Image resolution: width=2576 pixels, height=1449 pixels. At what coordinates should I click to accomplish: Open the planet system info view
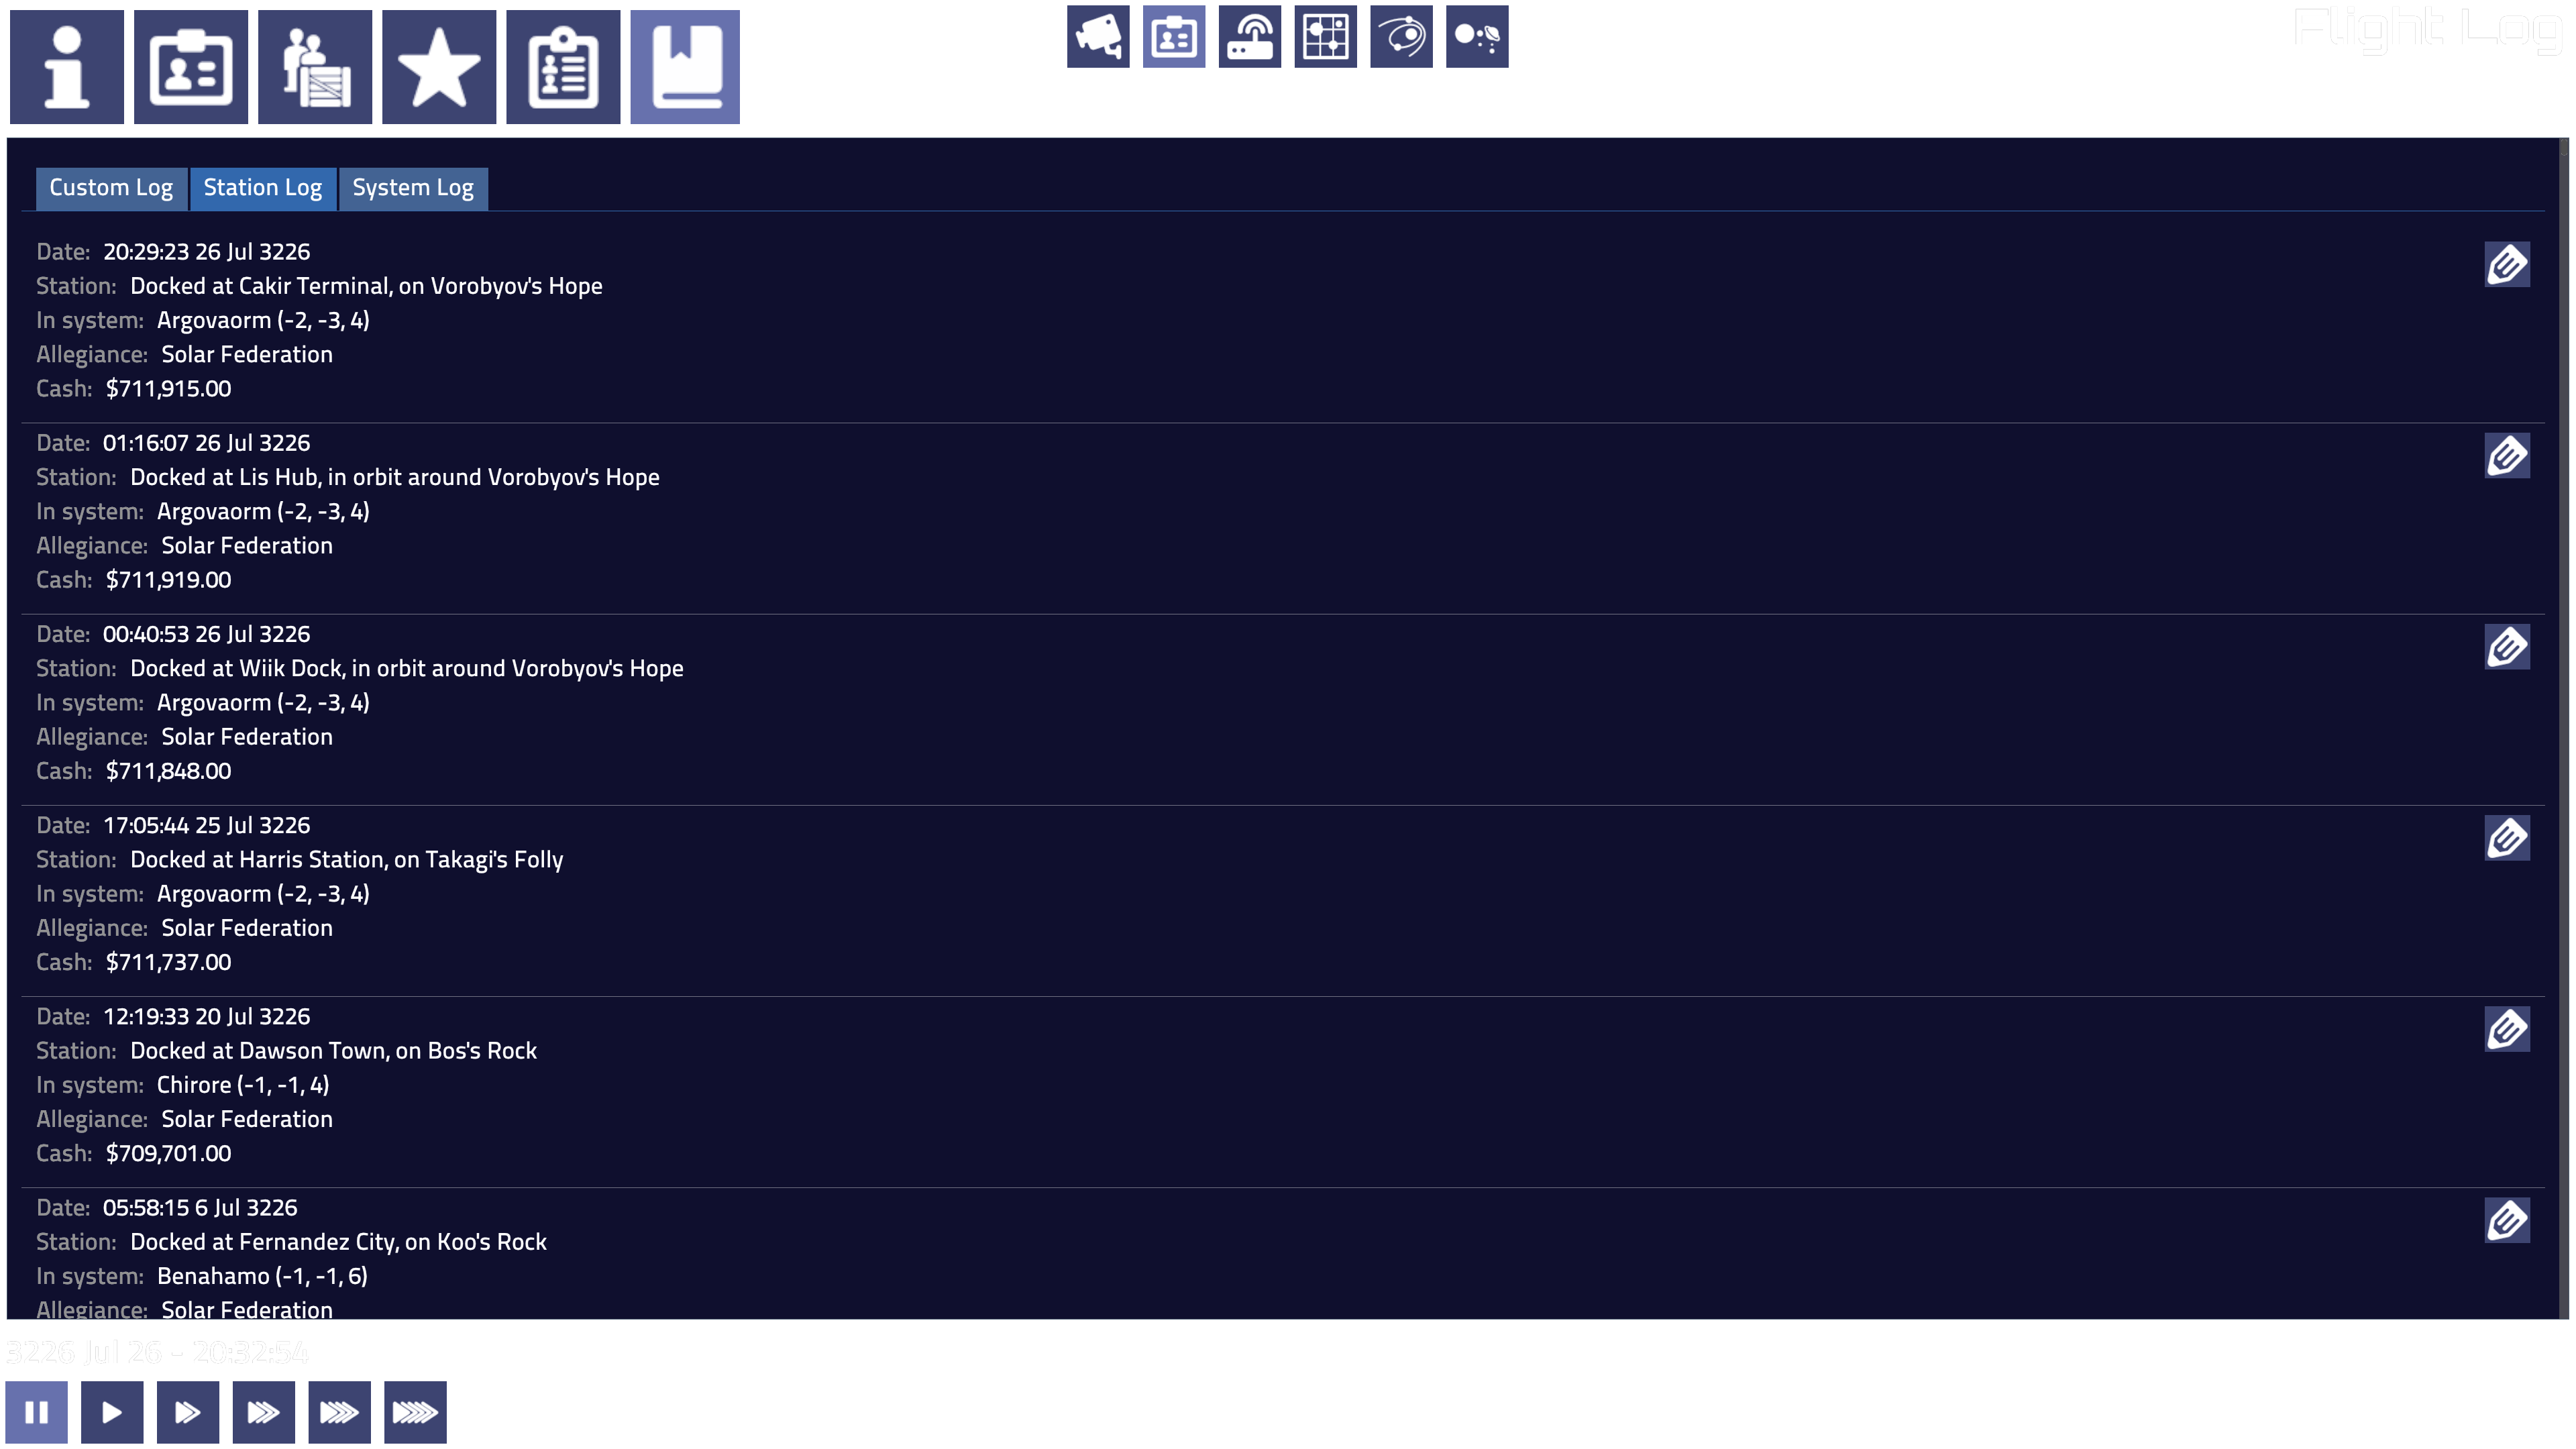click(x=1477, y=36)
